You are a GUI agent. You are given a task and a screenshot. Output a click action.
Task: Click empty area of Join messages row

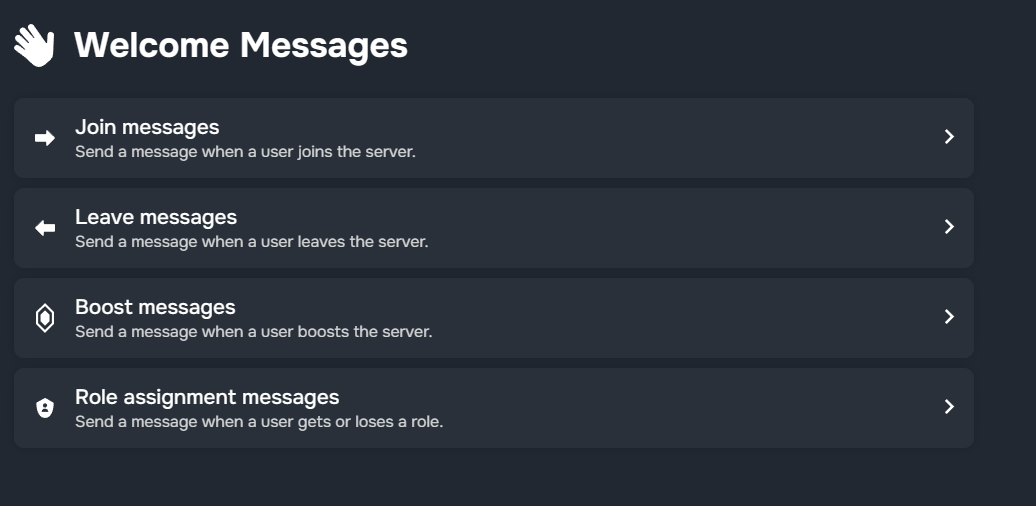click(650, 138)
